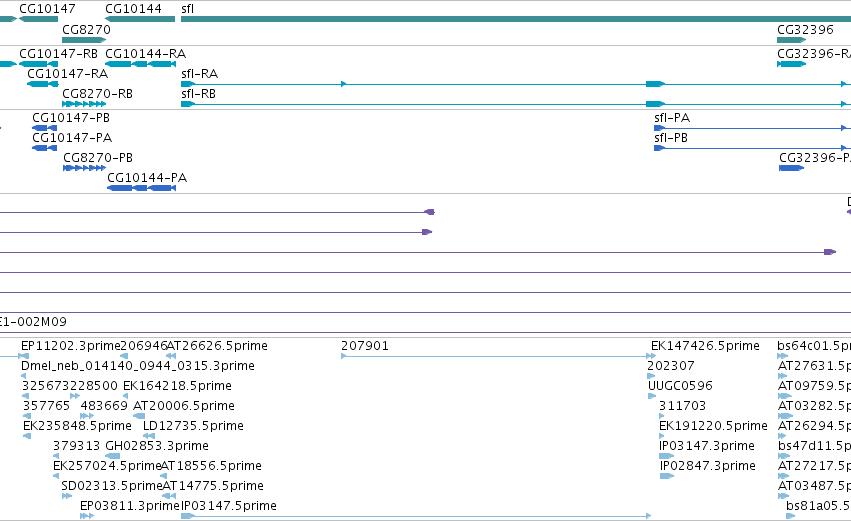This screenshot has height=521, width=851.
Task: Open EST EP11202.3prime
Action: [x=71, y=346]
